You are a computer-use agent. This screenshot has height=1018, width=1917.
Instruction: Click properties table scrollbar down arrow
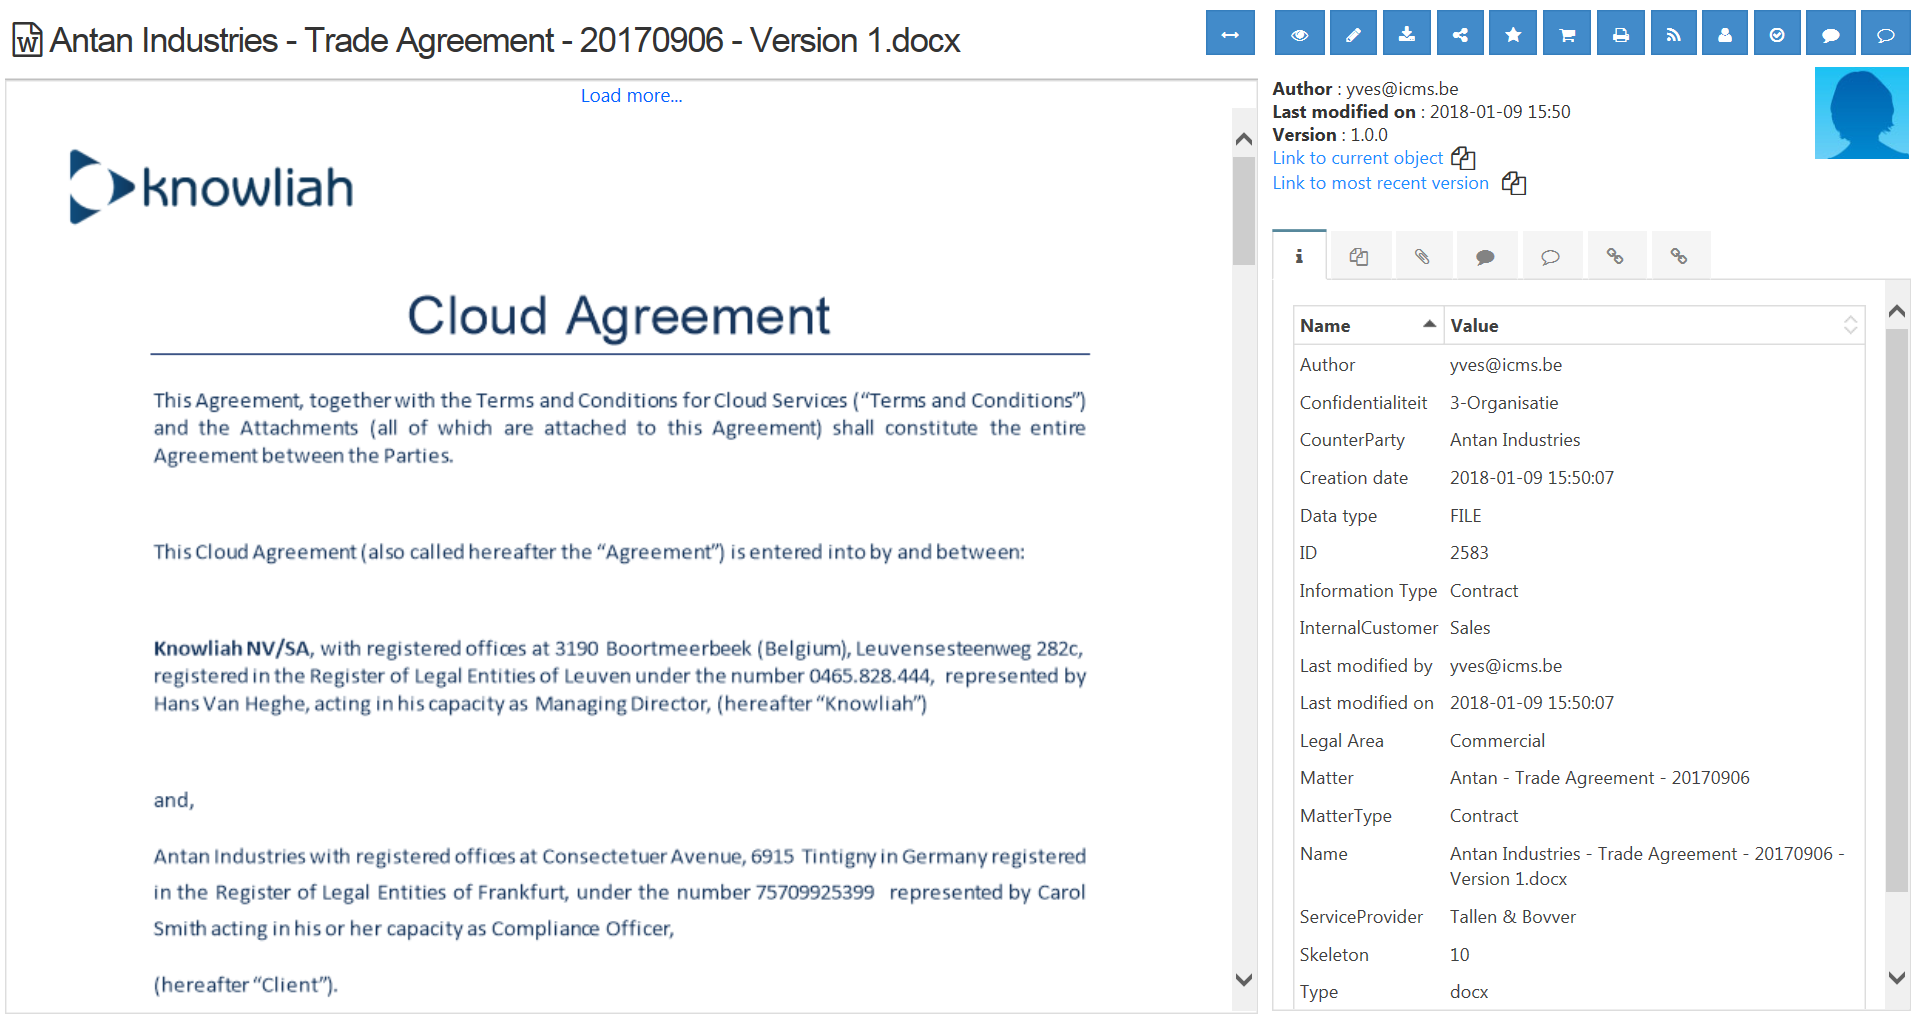point(1897,978)
